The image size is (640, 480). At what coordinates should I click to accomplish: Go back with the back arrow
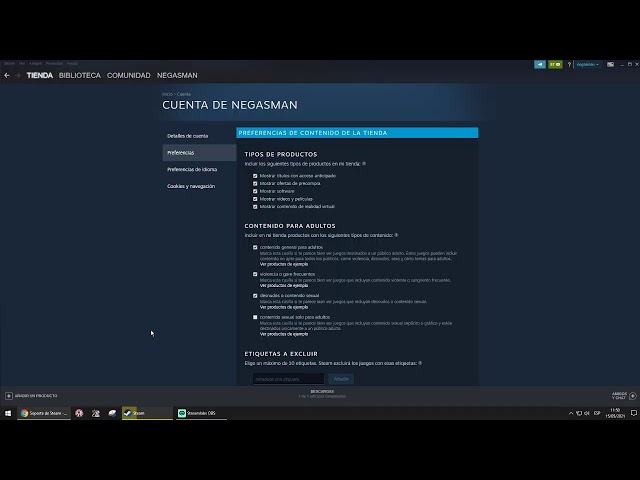pos(7,76)
